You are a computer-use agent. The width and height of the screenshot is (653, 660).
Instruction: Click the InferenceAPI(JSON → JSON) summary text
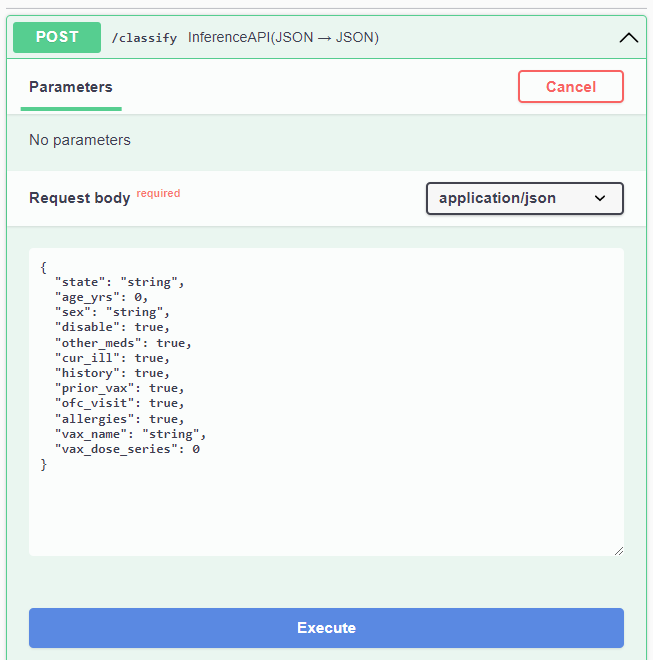coord(283,37)
